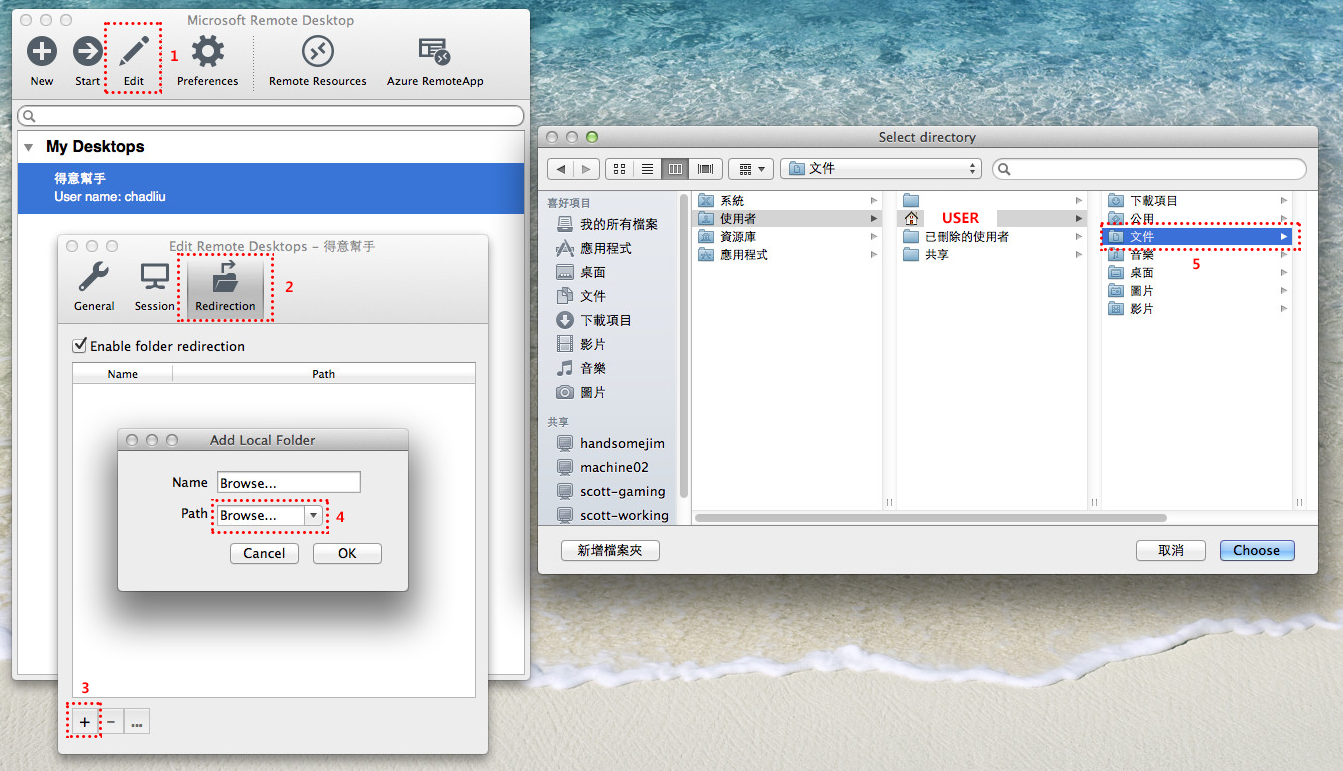Select 使用者 folder in first column
1343x771 pixels.
(x=788, y=218)
